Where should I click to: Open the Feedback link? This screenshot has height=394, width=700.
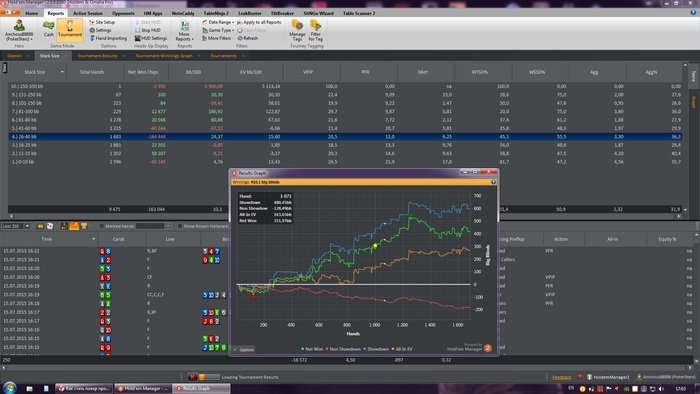(x=561, y=377)
